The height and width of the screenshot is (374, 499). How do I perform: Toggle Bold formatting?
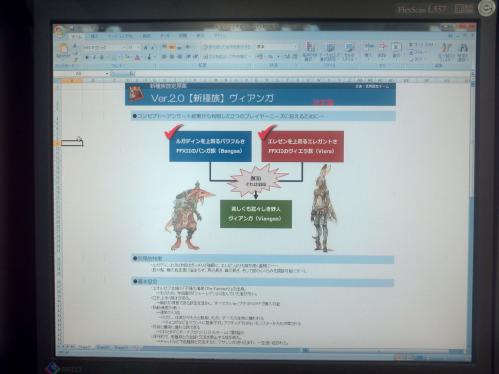coord(87,57)
